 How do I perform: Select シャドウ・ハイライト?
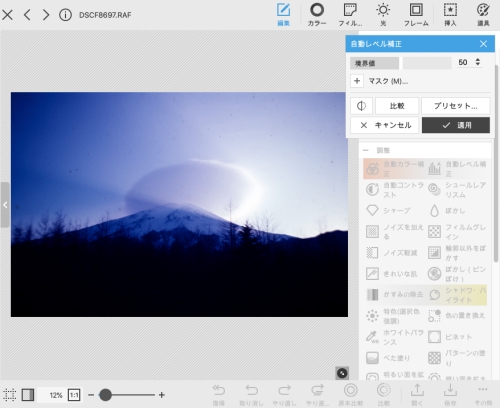coord(457,295)
